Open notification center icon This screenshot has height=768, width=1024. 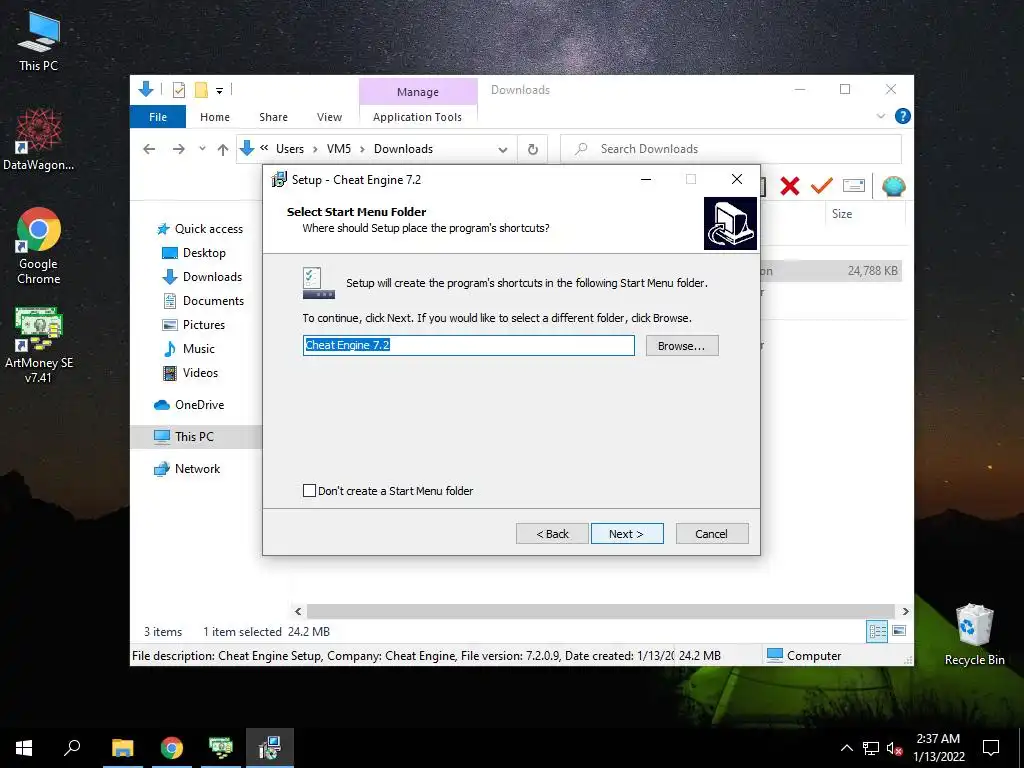[x=991, y=748]
